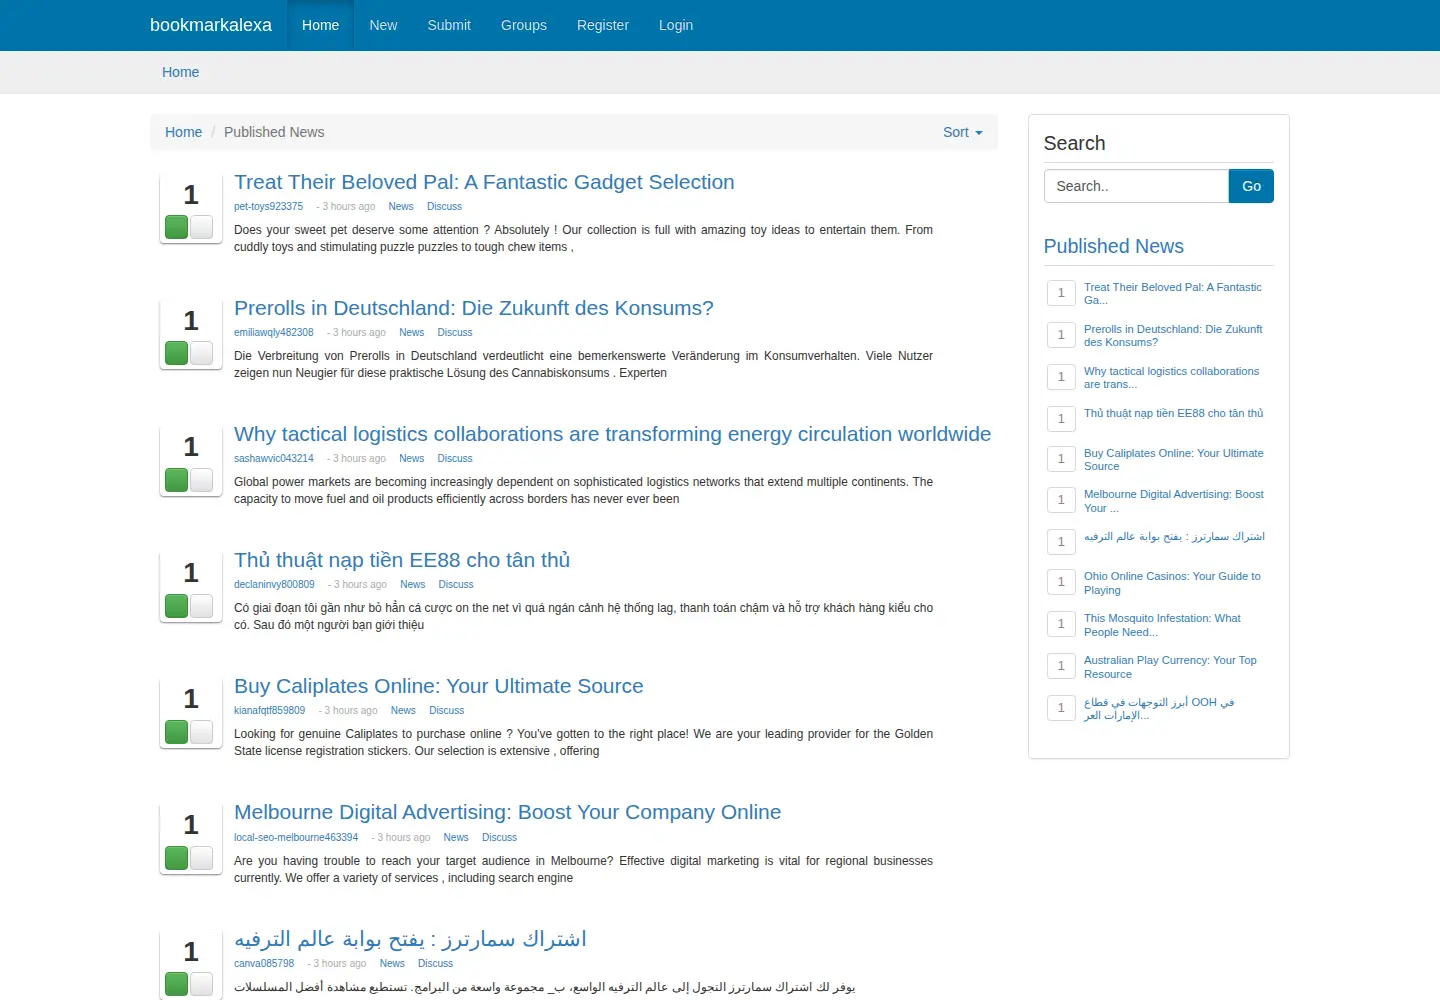Screen dimensions: 1440x1000
Task: View profile of user sashawvic043214
Action: point(273,458)
